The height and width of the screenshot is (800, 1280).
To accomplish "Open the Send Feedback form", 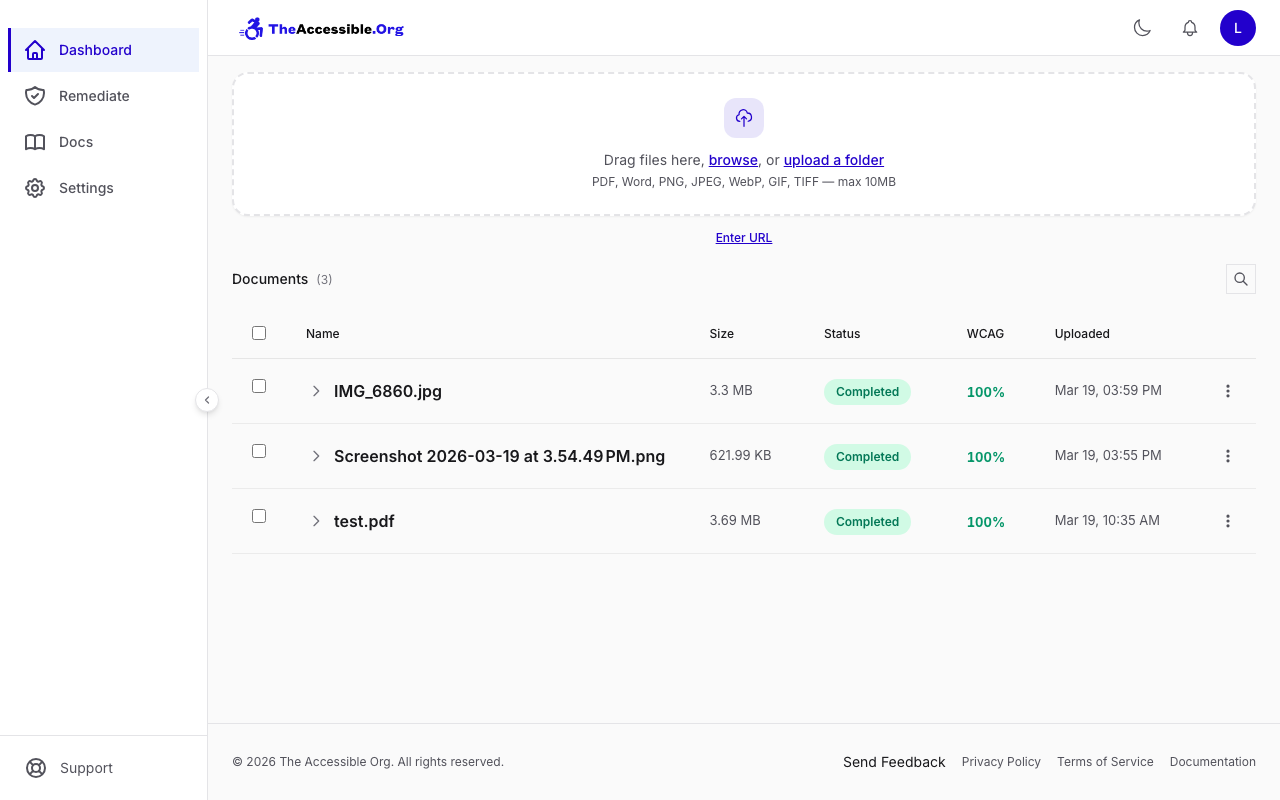I will 894,762.
